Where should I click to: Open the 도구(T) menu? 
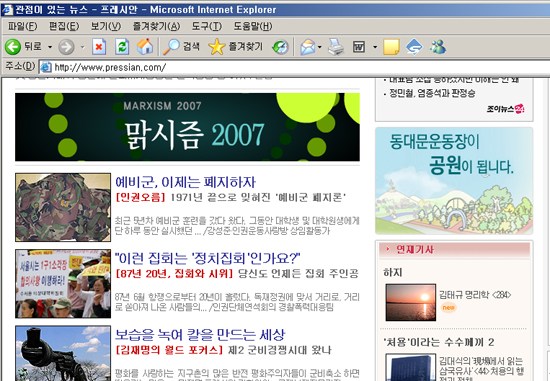click(207, 26)
